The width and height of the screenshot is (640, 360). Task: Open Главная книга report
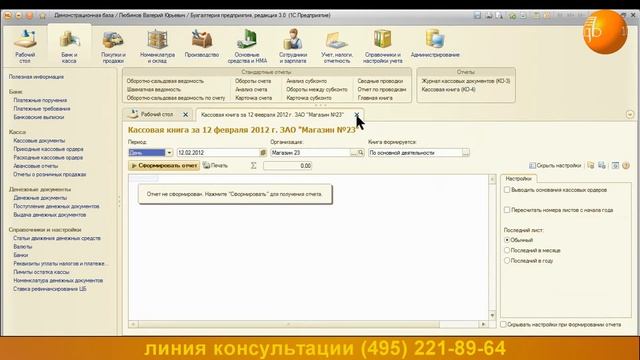375,98
